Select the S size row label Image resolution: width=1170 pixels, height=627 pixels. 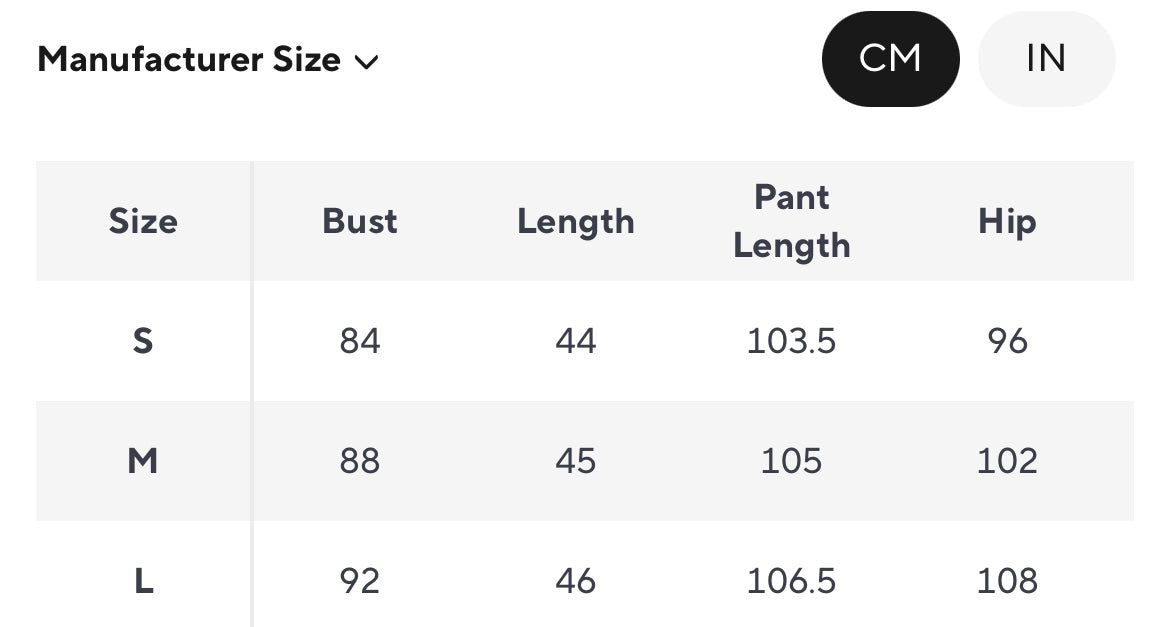pos(143,341)
